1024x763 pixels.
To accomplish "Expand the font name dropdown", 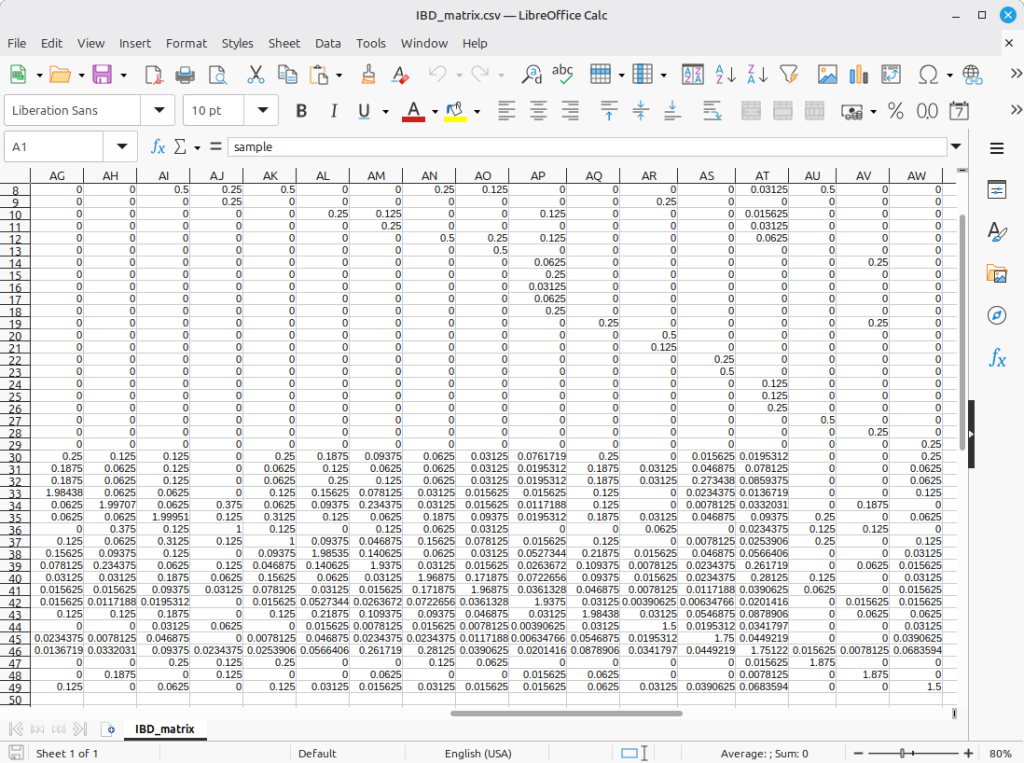I will click(158, 111).
